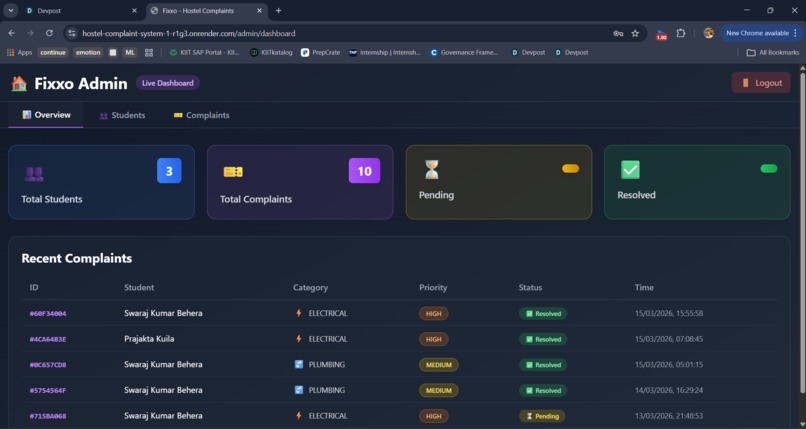Click complaint ID #0C657CD8
The width and height of the screenshot is (806, 429).
[48, 365]
